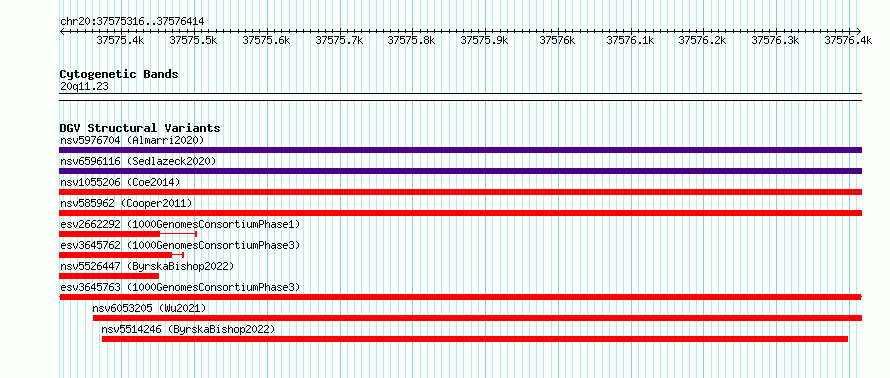
Task: Select the purple bar under nsv6596116
Action: 460,171
